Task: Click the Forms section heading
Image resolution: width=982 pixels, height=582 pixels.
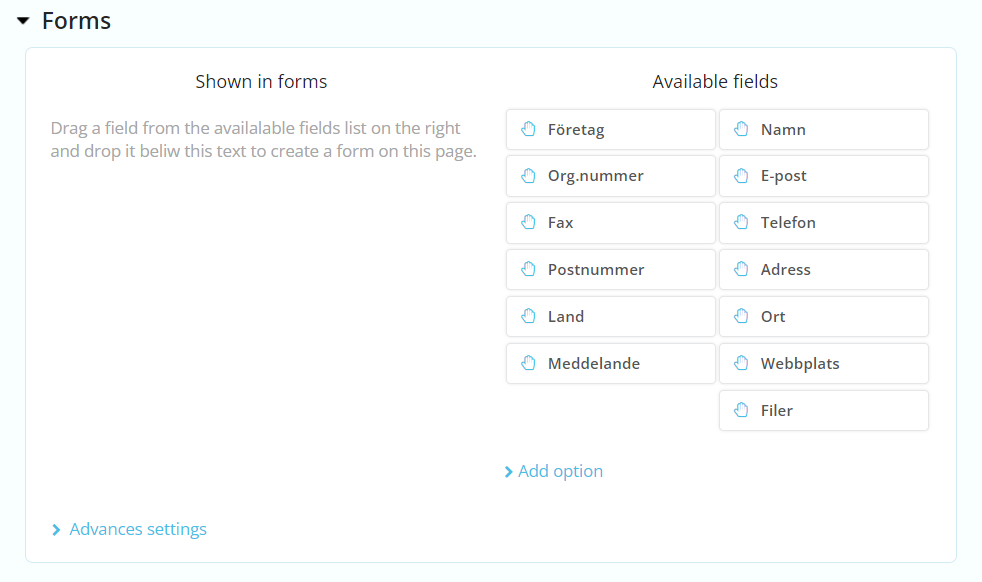Action: [76, 21]
